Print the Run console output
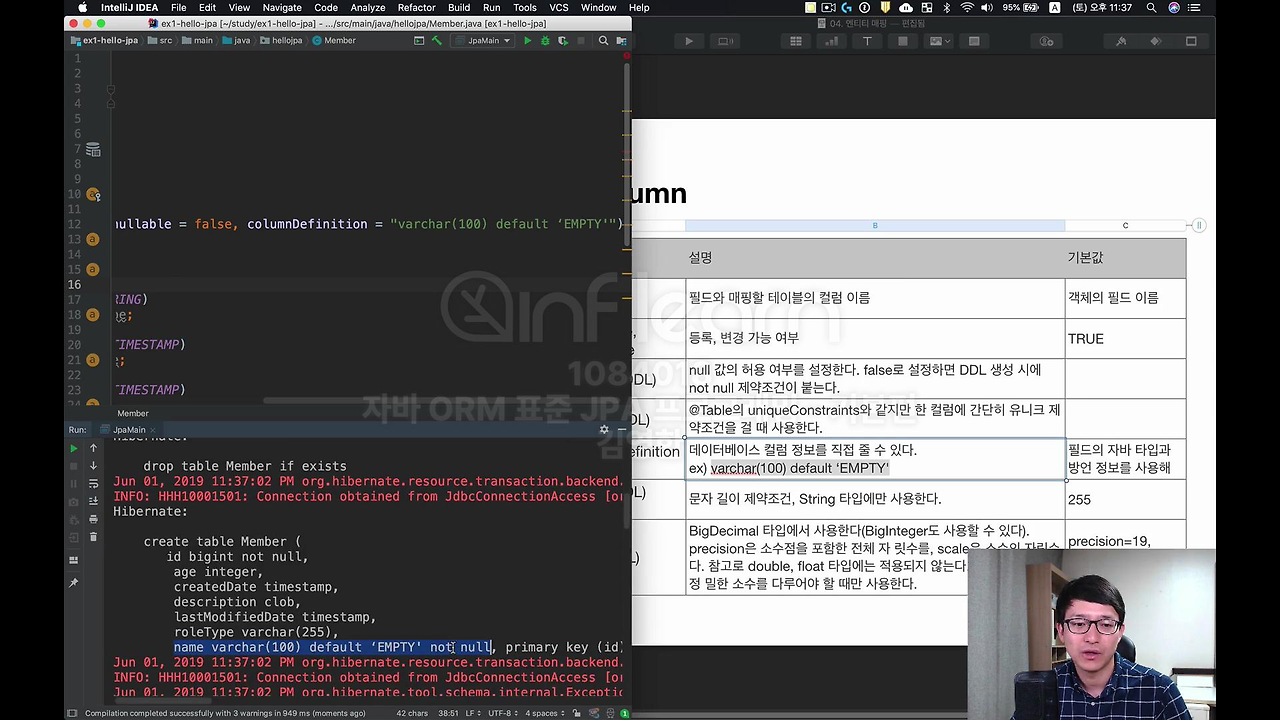 93,519
